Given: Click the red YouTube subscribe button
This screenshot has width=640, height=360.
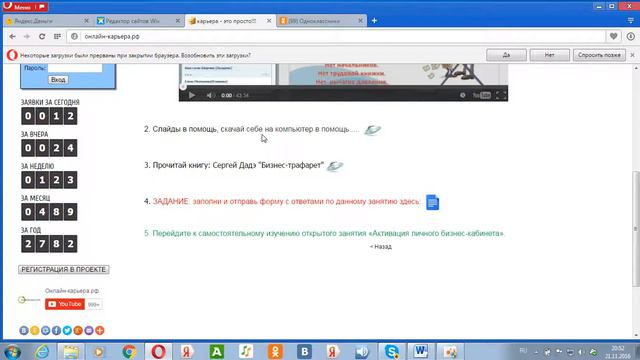Looking at the screenshot, I should (64, 304).
